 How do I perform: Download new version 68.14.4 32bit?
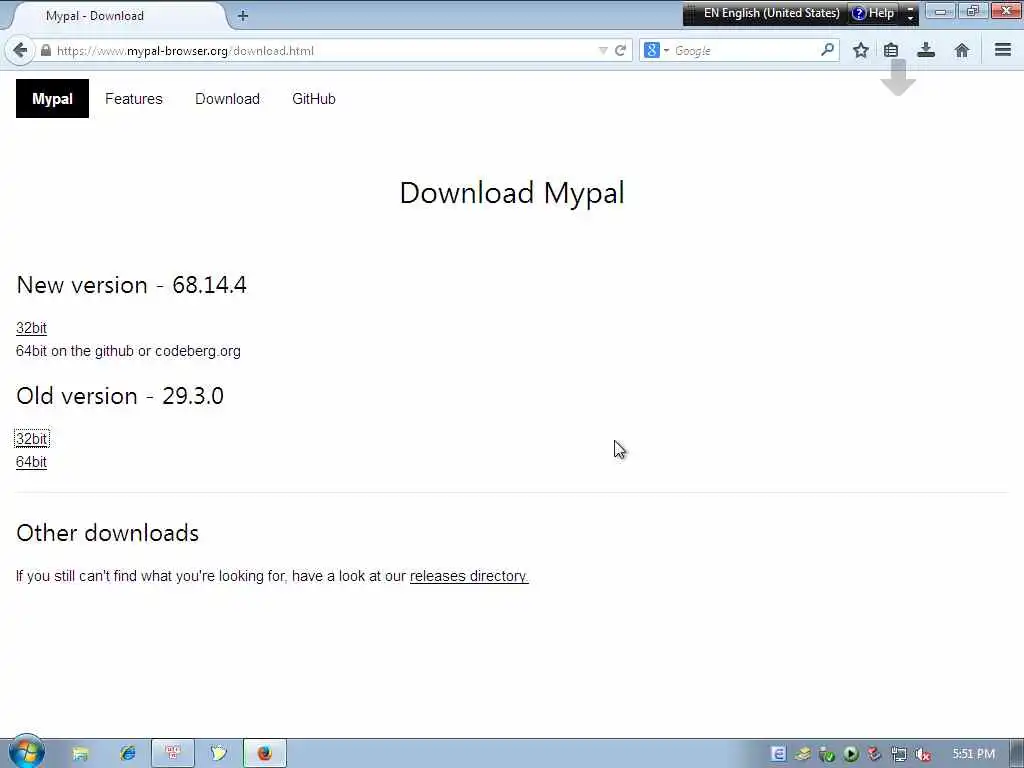31,328
